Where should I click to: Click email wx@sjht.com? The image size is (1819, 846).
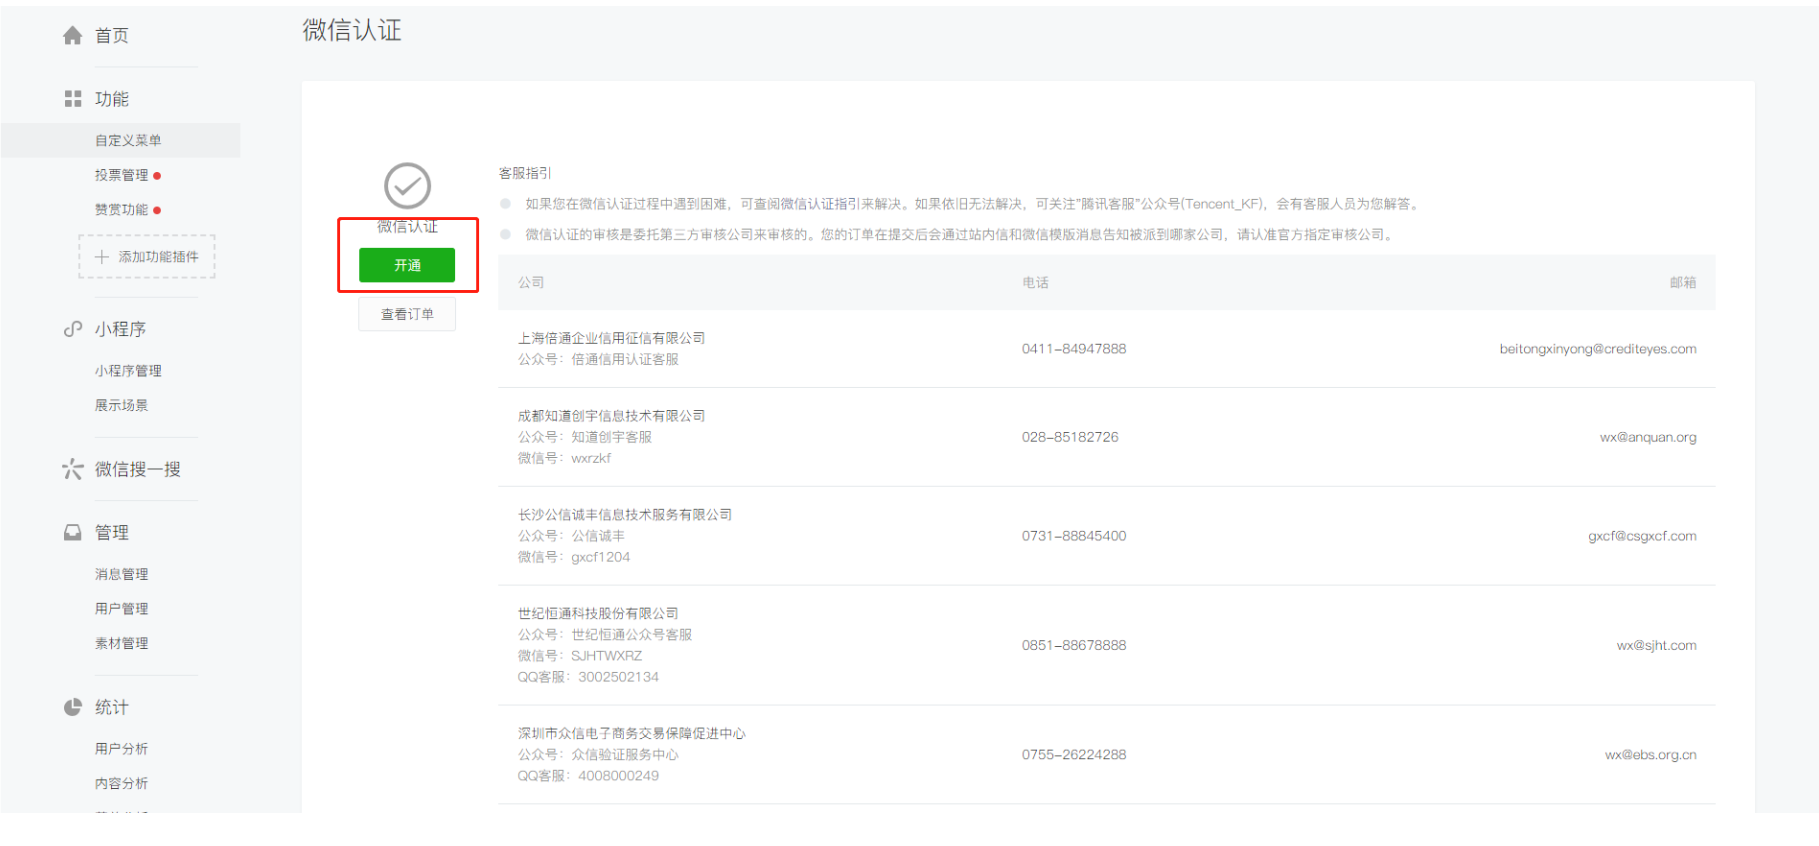pyautogui.click(x=1657, y=646)
